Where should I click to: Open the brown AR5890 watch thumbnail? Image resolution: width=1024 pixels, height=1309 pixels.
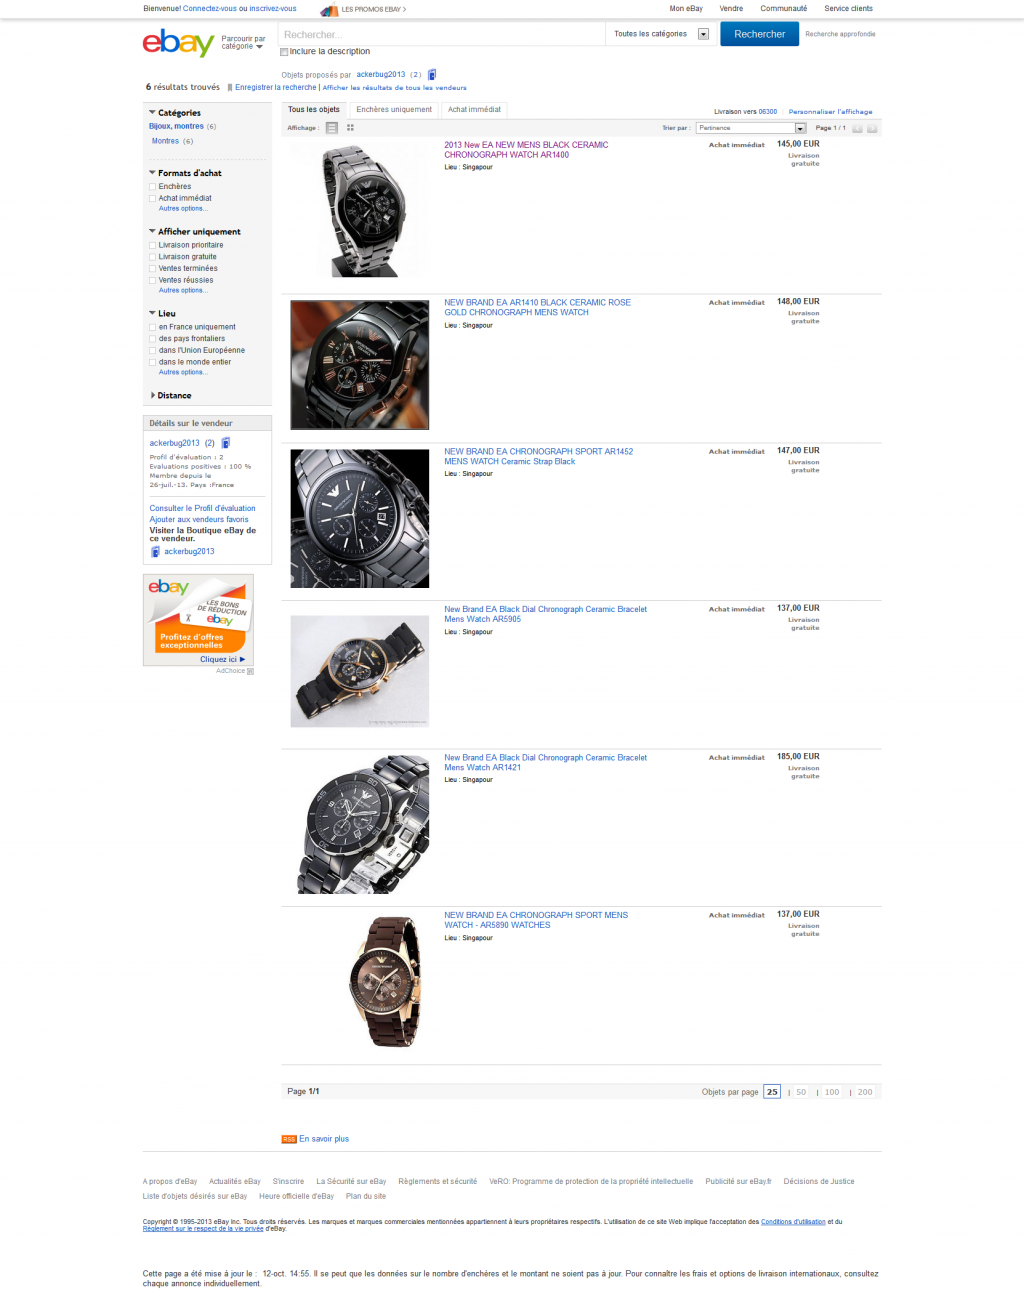(360, 980)
